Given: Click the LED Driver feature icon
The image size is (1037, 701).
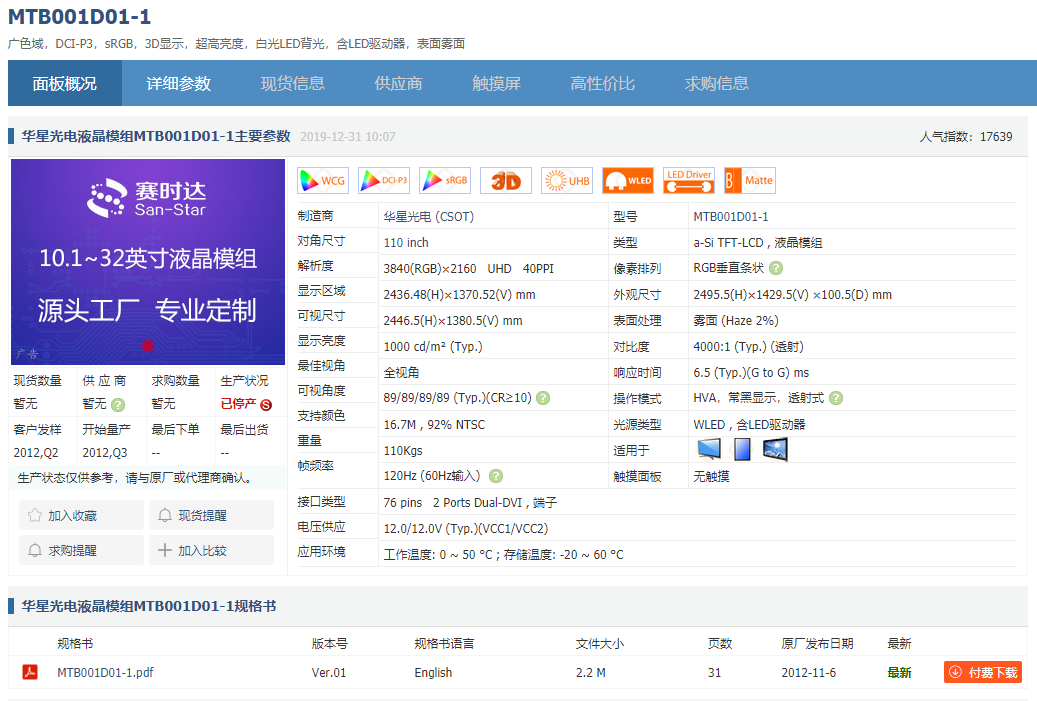Looking at the screenshot, I should 689,180.
